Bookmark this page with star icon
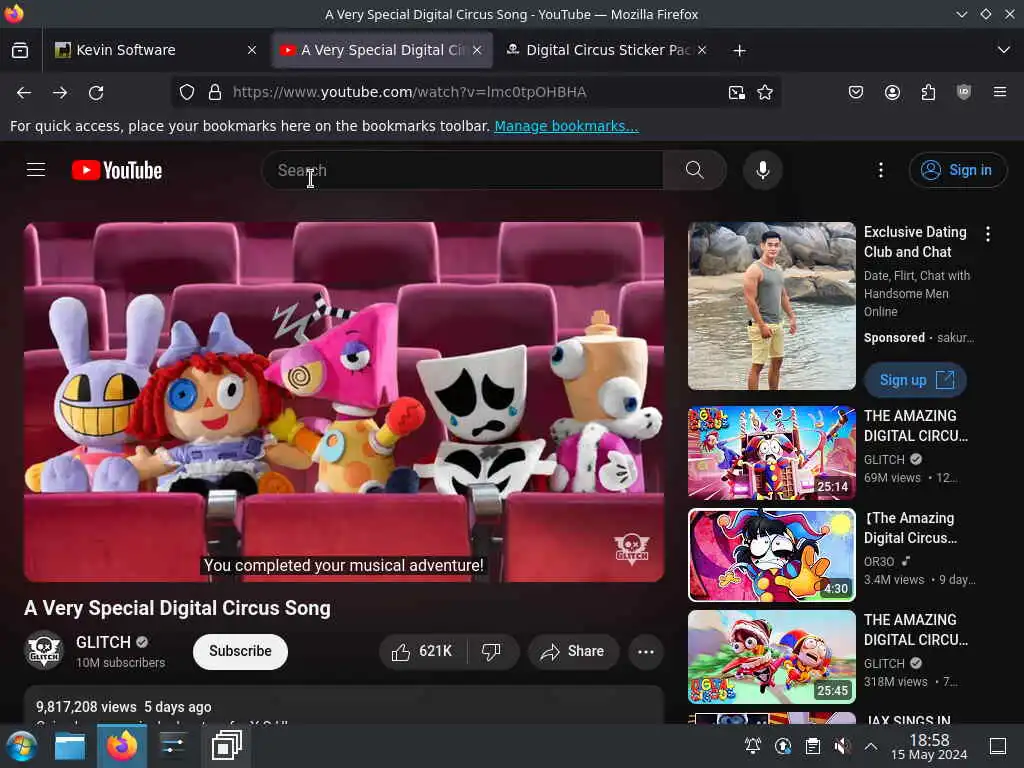This screenshot has width=1024, height=768. [x=765, y=92]
